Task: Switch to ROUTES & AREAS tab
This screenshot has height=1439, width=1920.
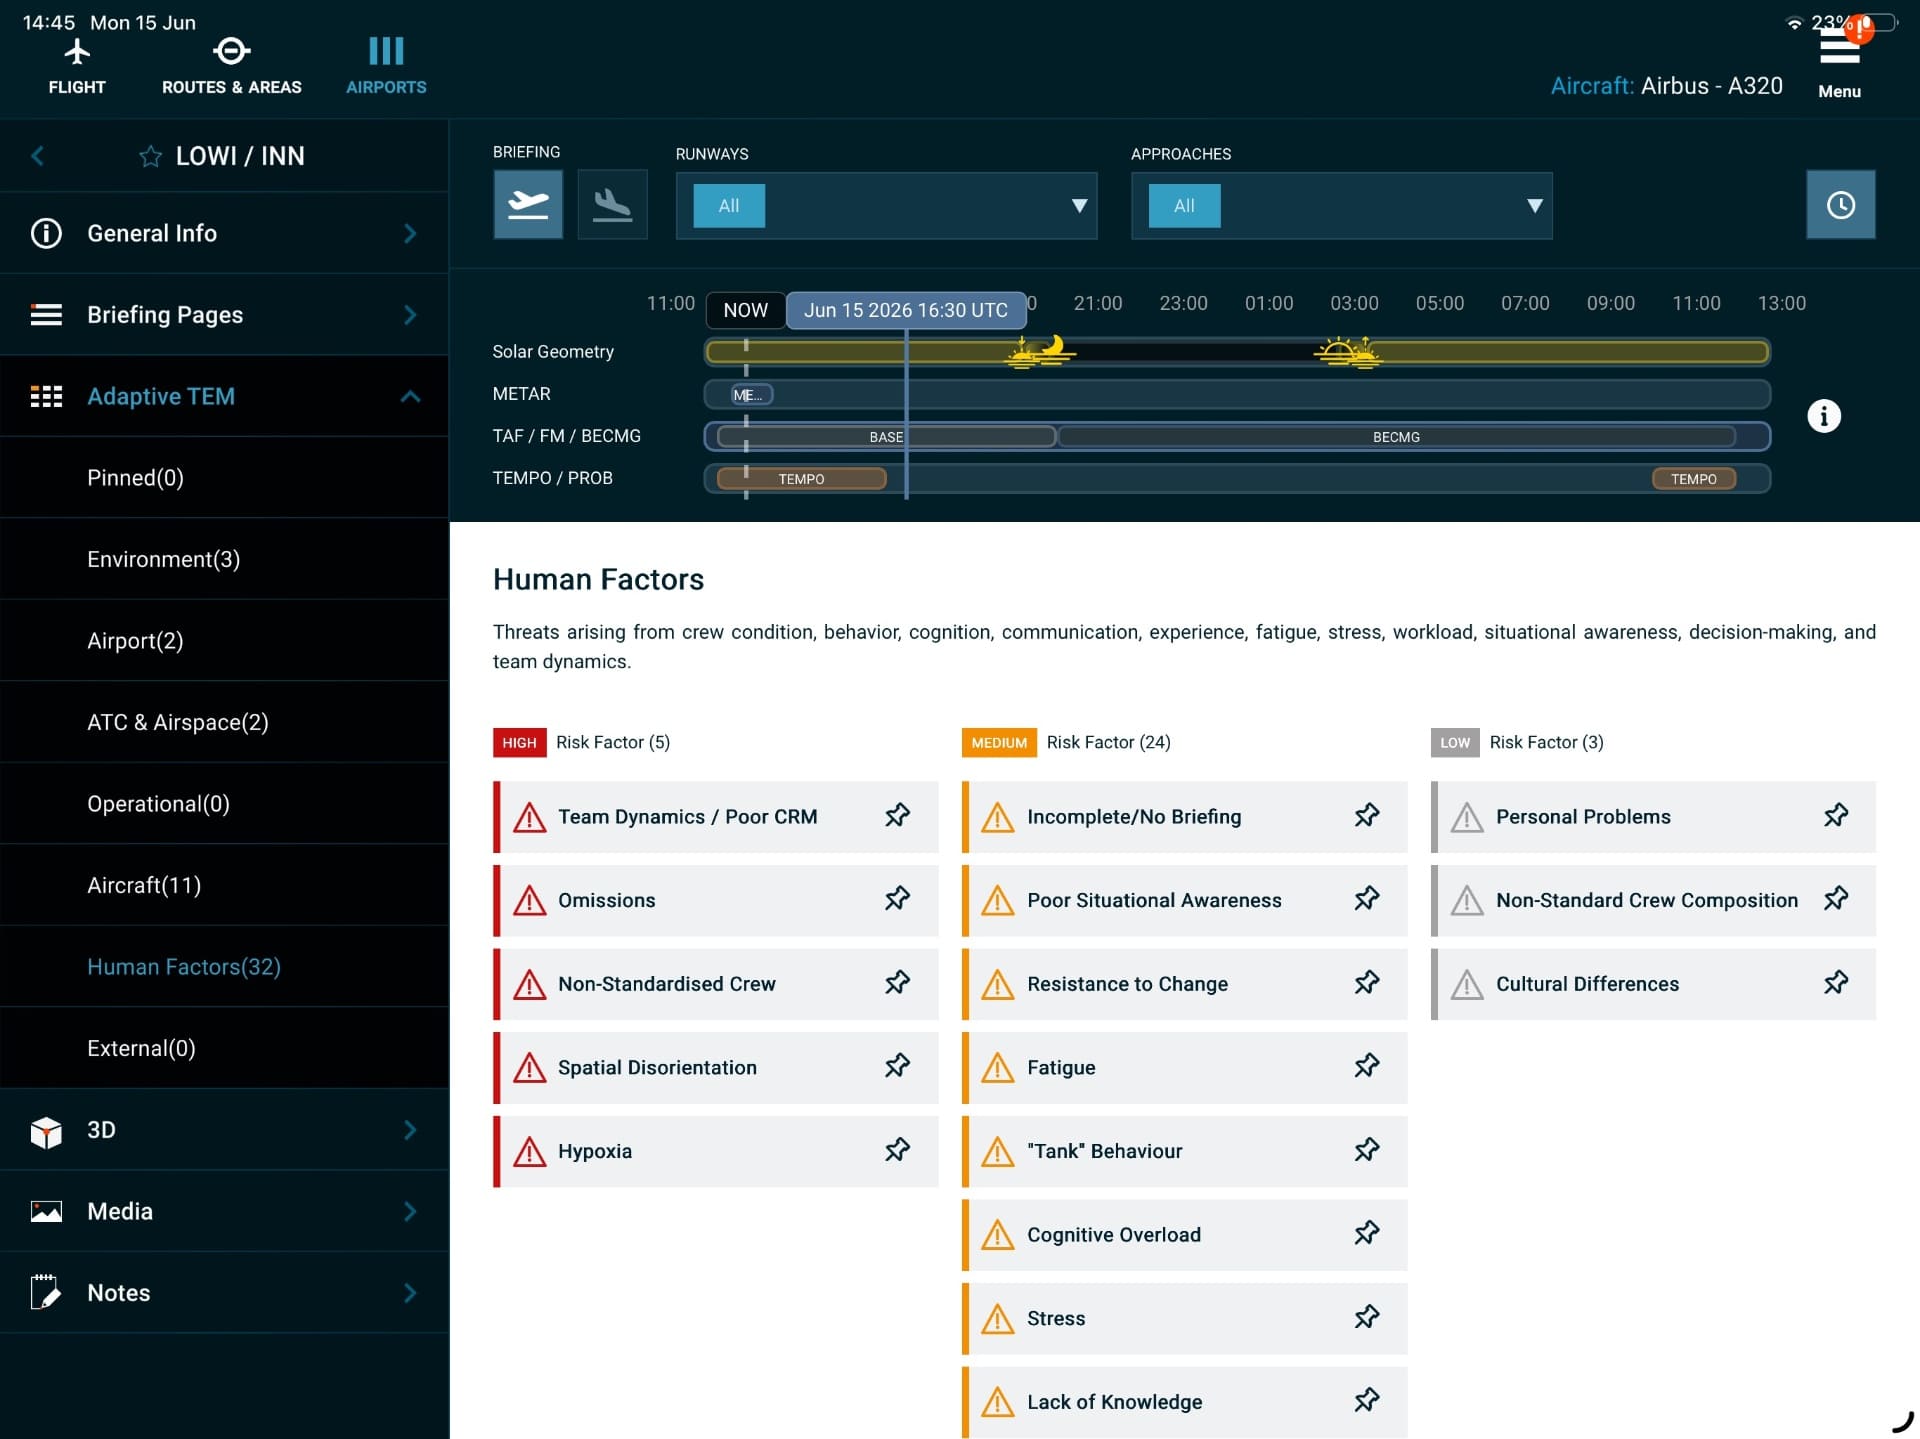Action: tap(232, 66)
